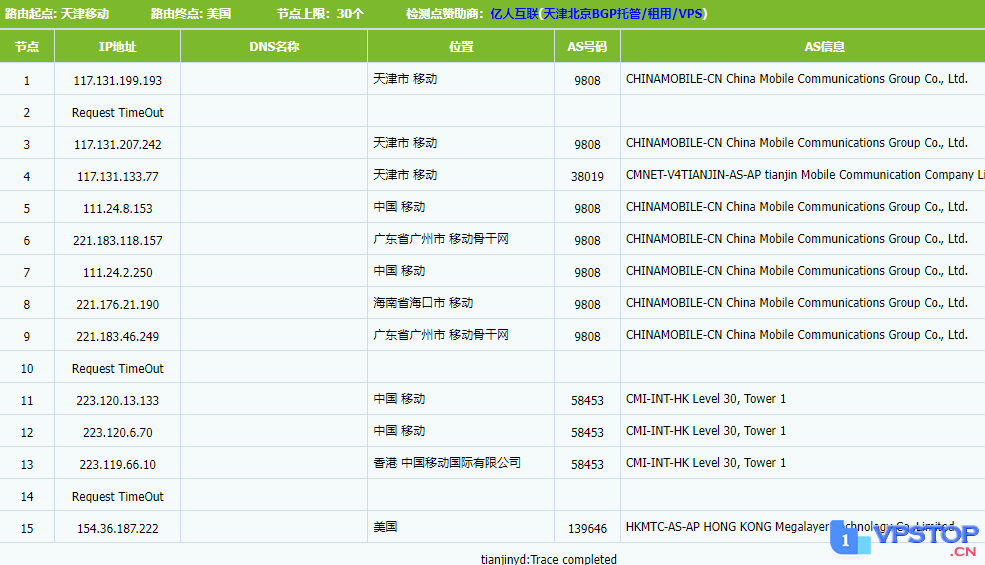Click the DNS名称 column header

(274, 47)
